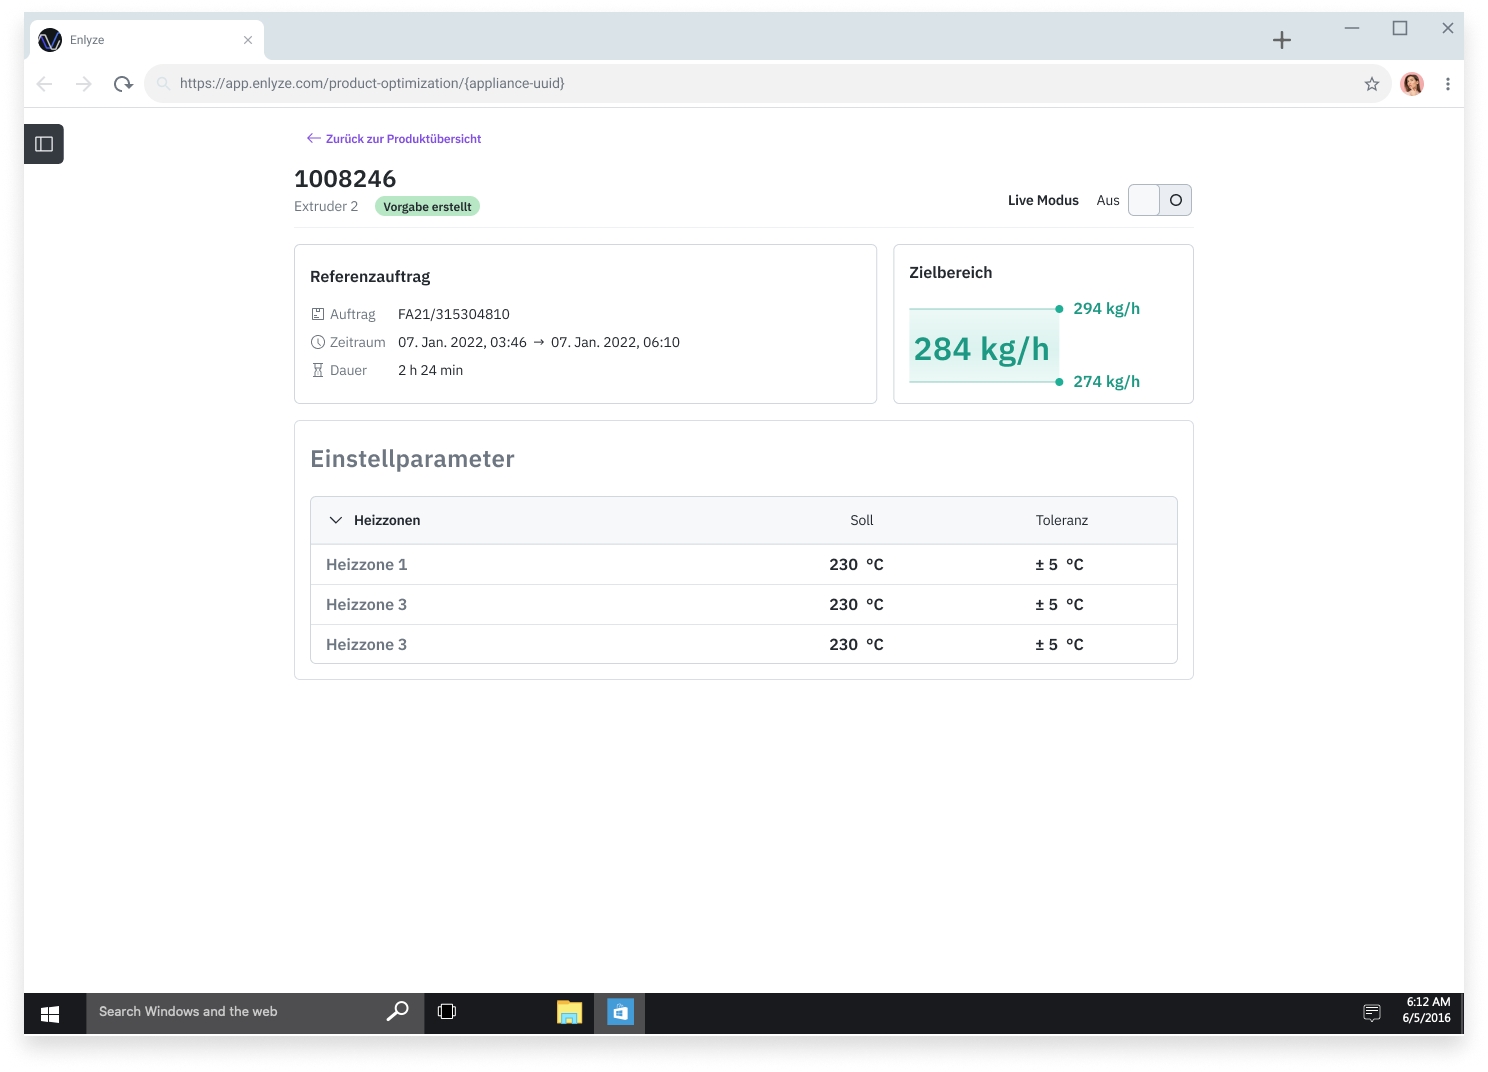Click the Search Windows and the web box
Image resolution: width=1488 pixels, height=1072 pixels.
pos(240,1012)
